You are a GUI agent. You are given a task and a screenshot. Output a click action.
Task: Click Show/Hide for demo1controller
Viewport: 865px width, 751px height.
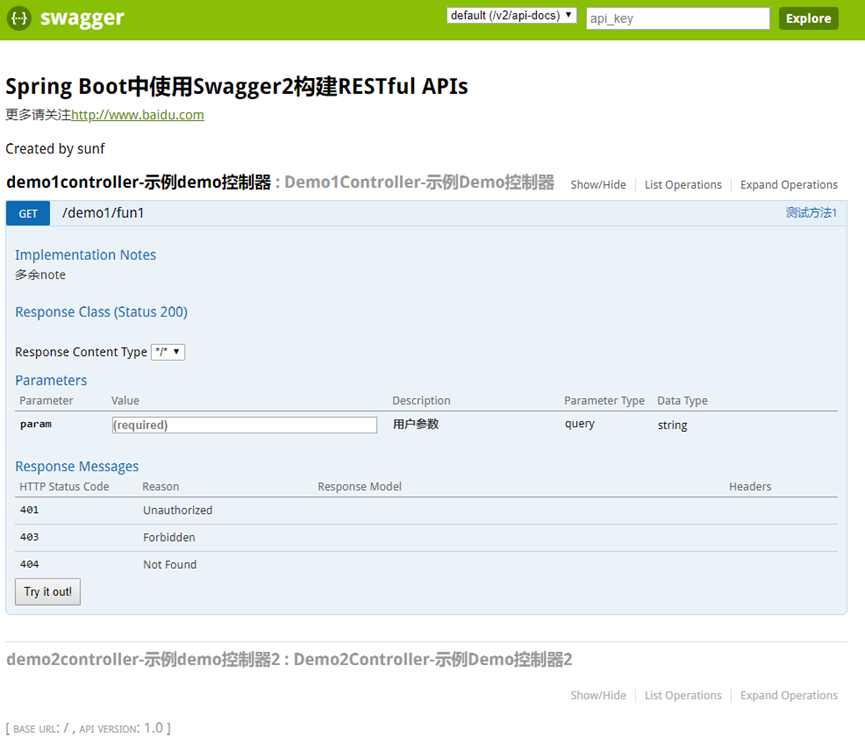point(598,184)
